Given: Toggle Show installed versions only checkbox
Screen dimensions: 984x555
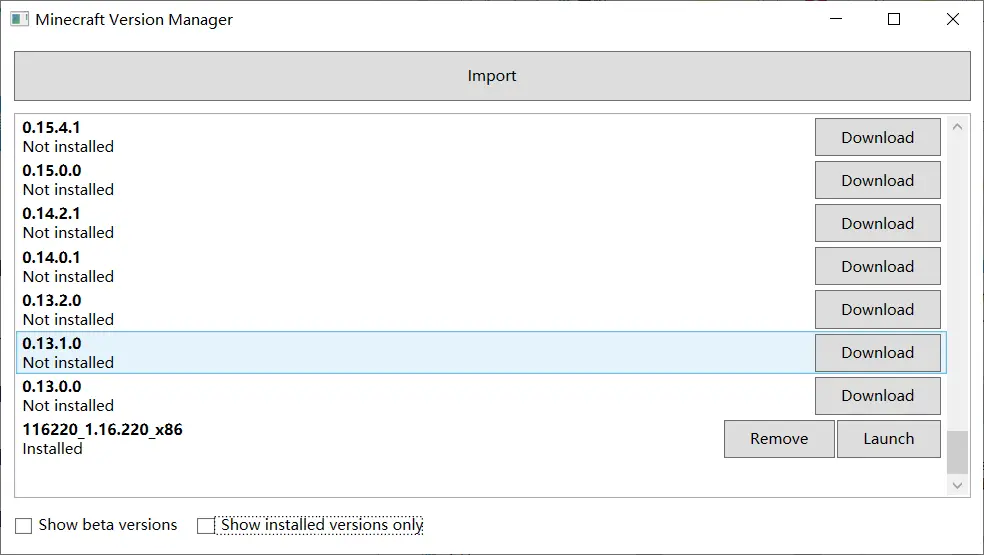Looking at the screenshot, I should [206, 525].
